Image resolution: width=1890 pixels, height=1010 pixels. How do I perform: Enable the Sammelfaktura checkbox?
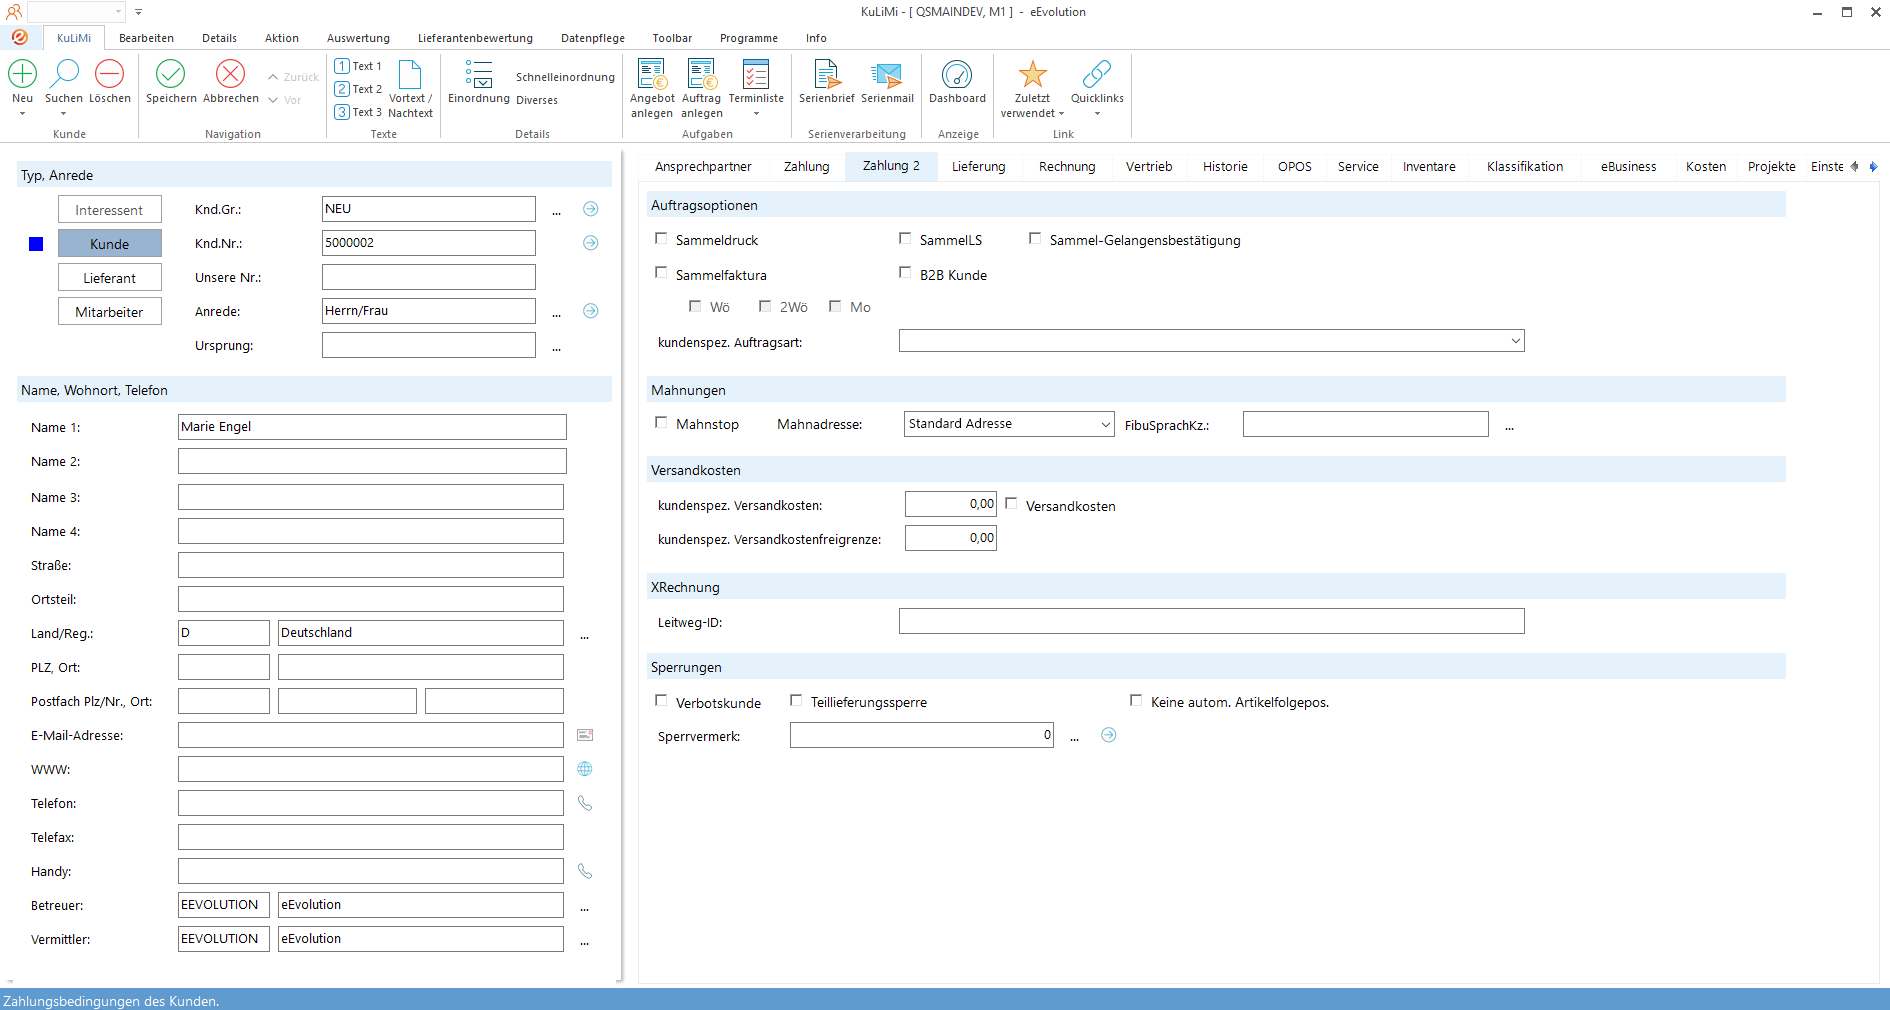coord(661,273)
